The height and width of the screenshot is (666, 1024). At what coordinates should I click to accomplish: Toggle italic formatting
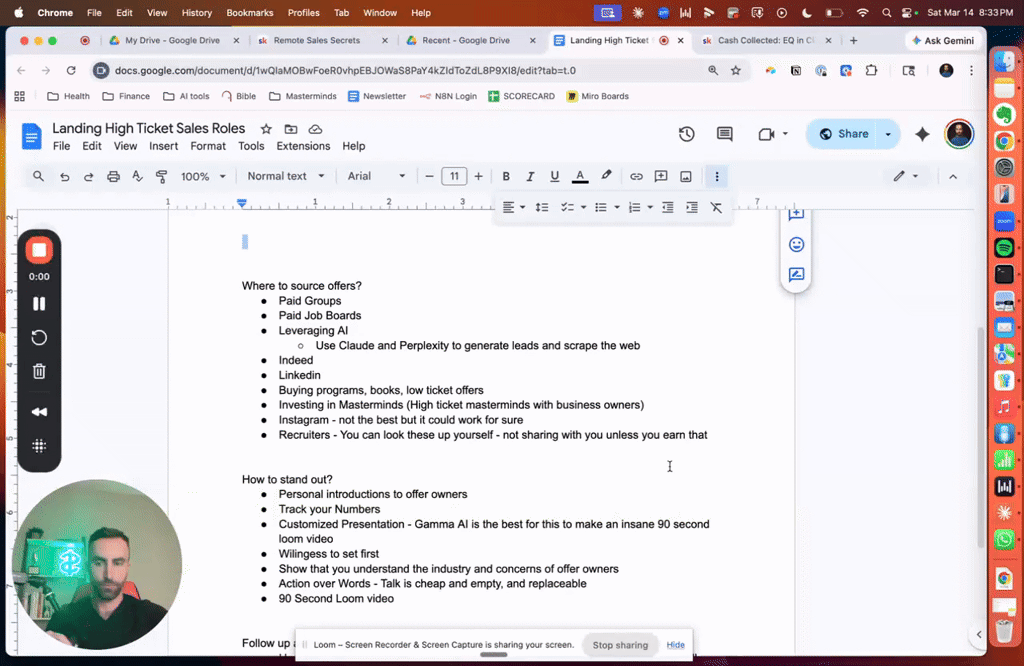tap(530, 176)
